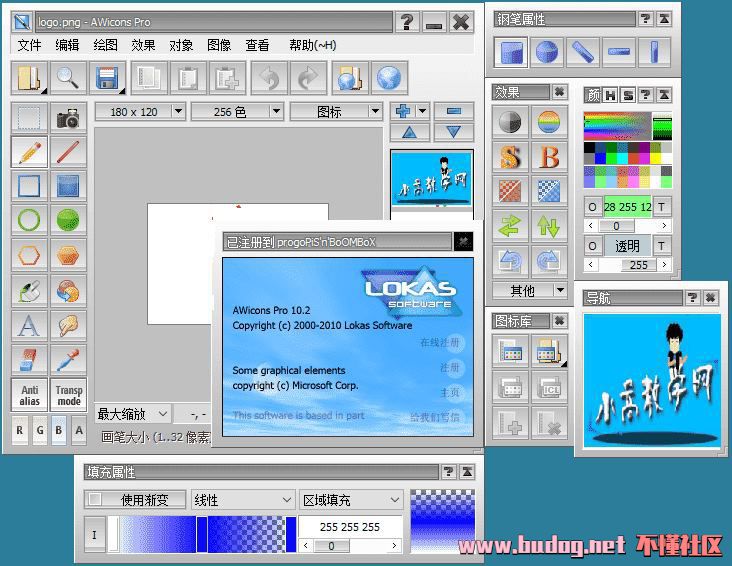Click the rainbow color spectrum palette
Viewport: 732px width, 566px height.
pos(617,126)
